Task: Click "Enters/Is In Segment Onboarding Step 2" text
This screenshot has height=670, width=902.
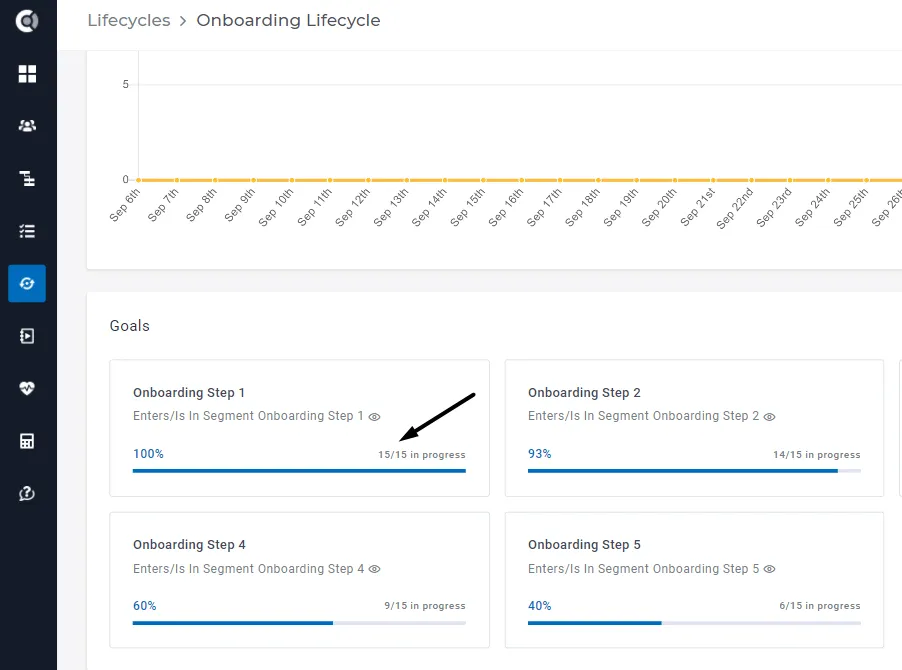Action: click(x=643, y=416)
